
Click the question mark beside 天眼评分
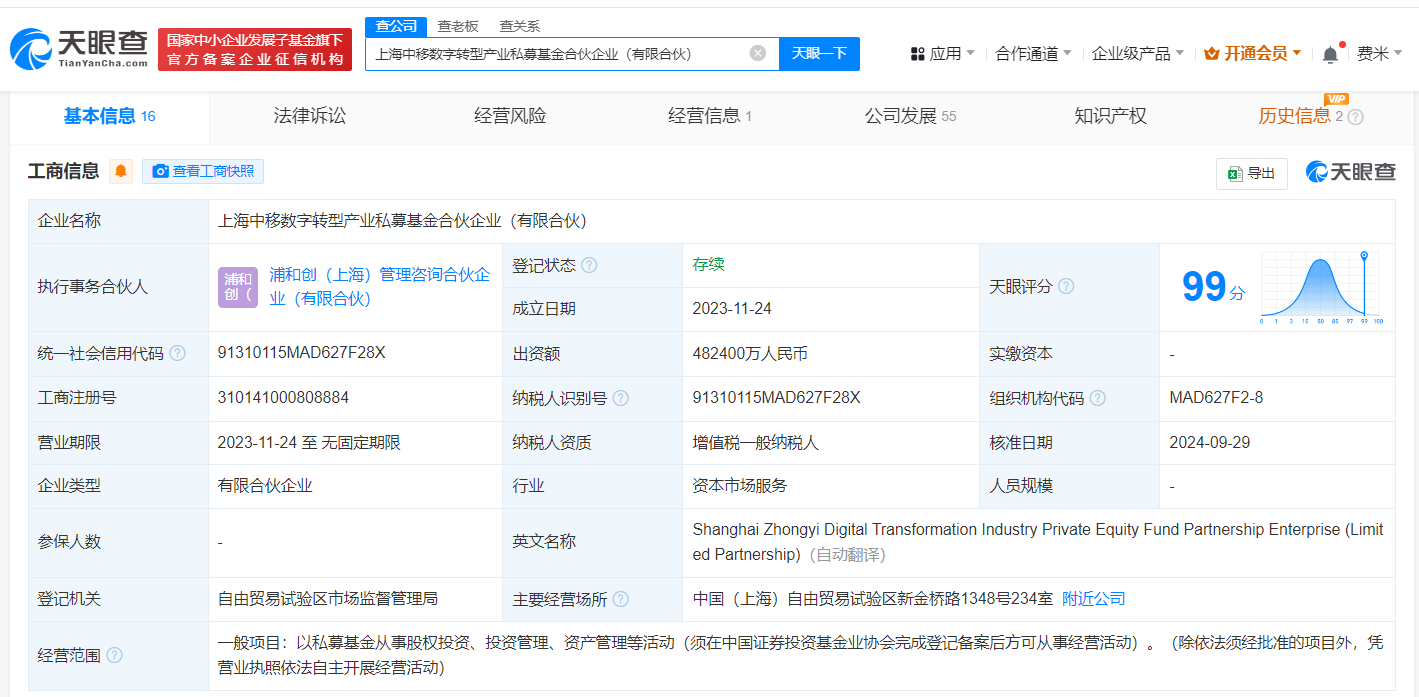pyautogui.click(x=1066, y=286)
